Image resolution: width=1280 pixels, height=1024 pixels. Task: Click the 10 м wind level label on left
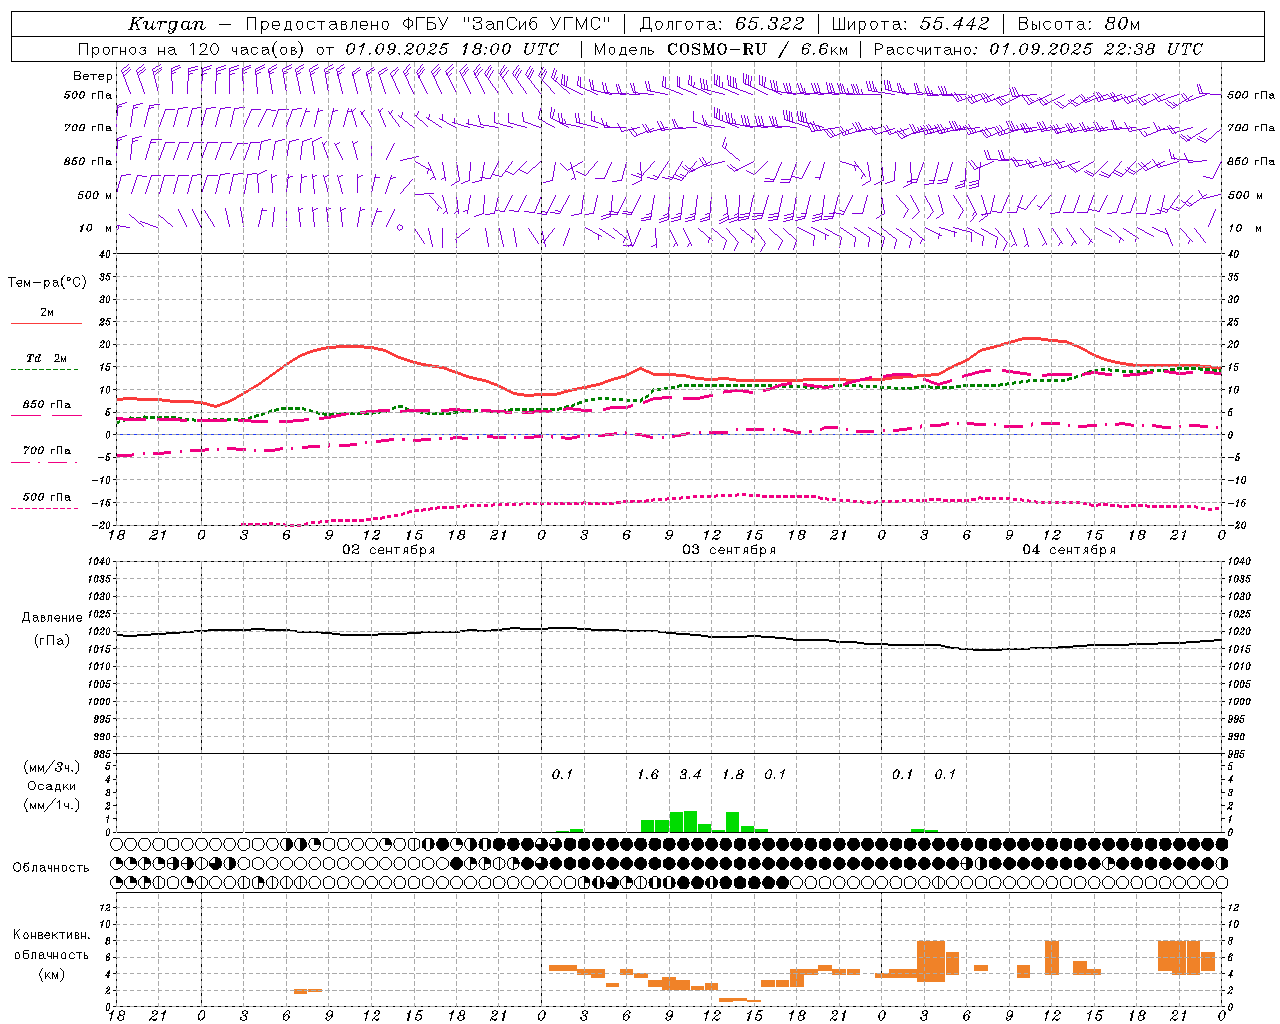point(95,228)
